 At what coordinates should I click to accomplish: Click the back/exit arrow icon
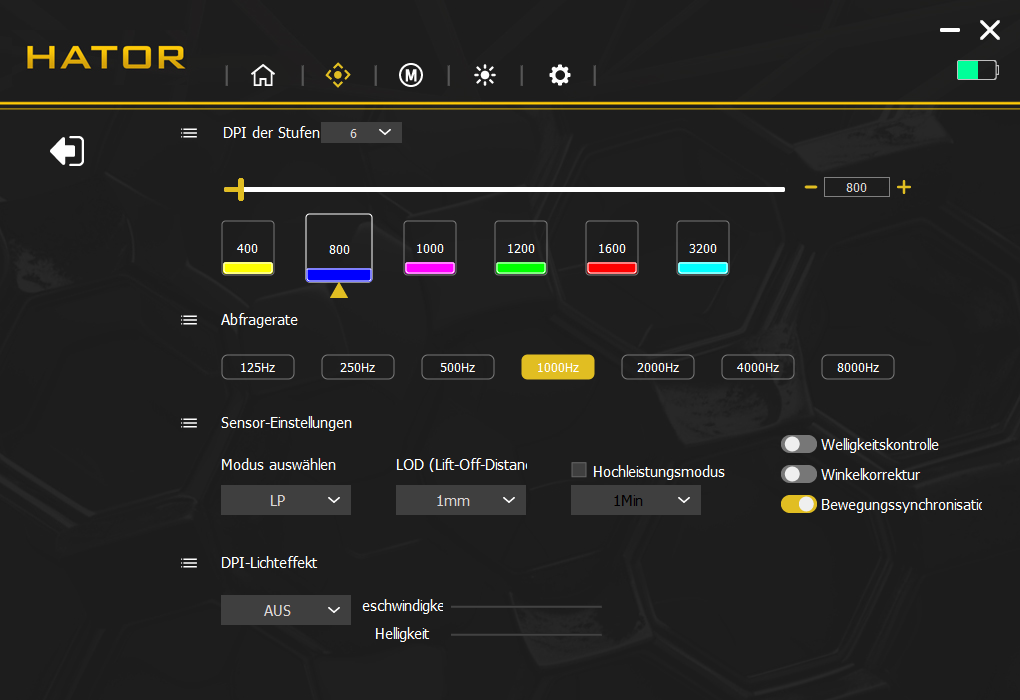pyautogui.click(x=67, y=151)
